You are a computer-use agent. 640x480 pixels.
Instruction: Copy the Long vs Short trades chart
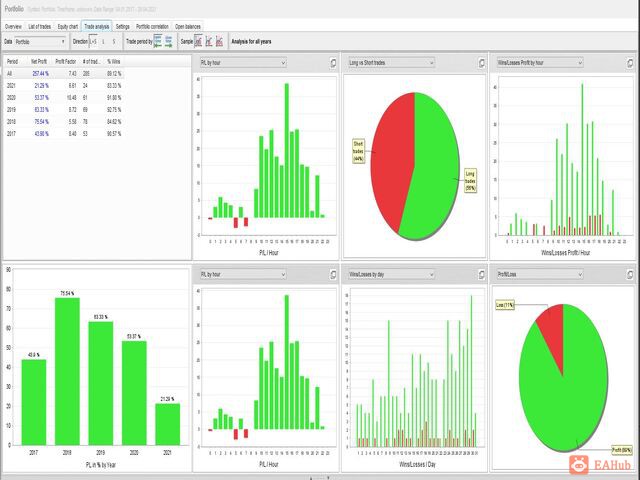(x=482, y=63)
